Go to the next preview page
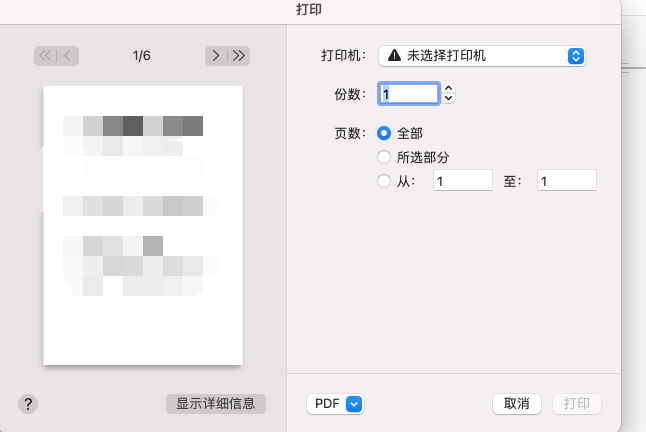The image size is (646, 432). coord(216,56)
